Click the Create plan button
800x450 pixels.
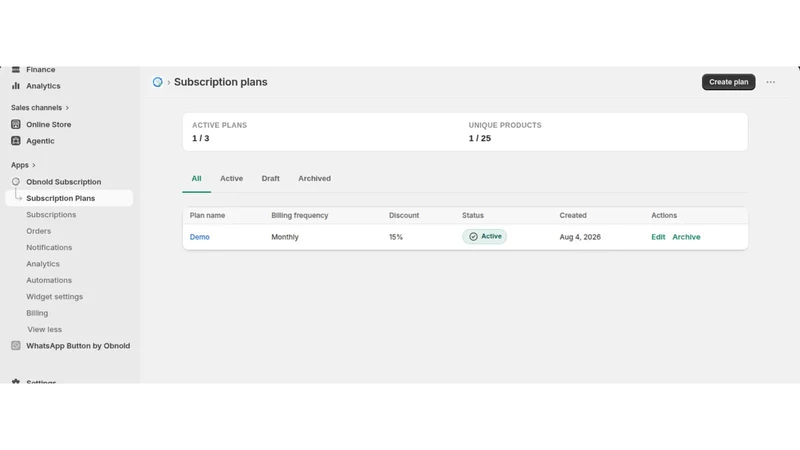pos(729,82)
